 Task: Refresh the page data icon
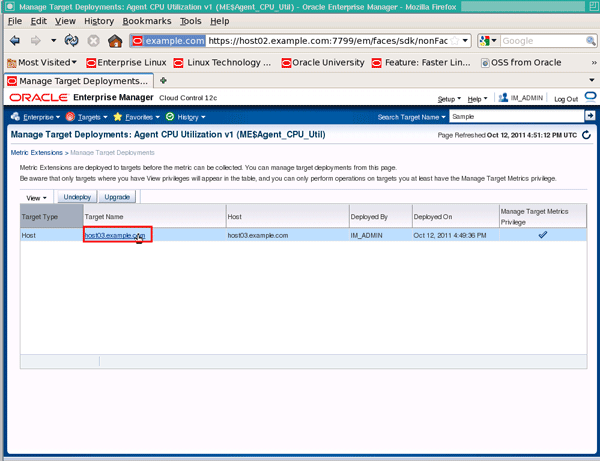coord(586,135)
